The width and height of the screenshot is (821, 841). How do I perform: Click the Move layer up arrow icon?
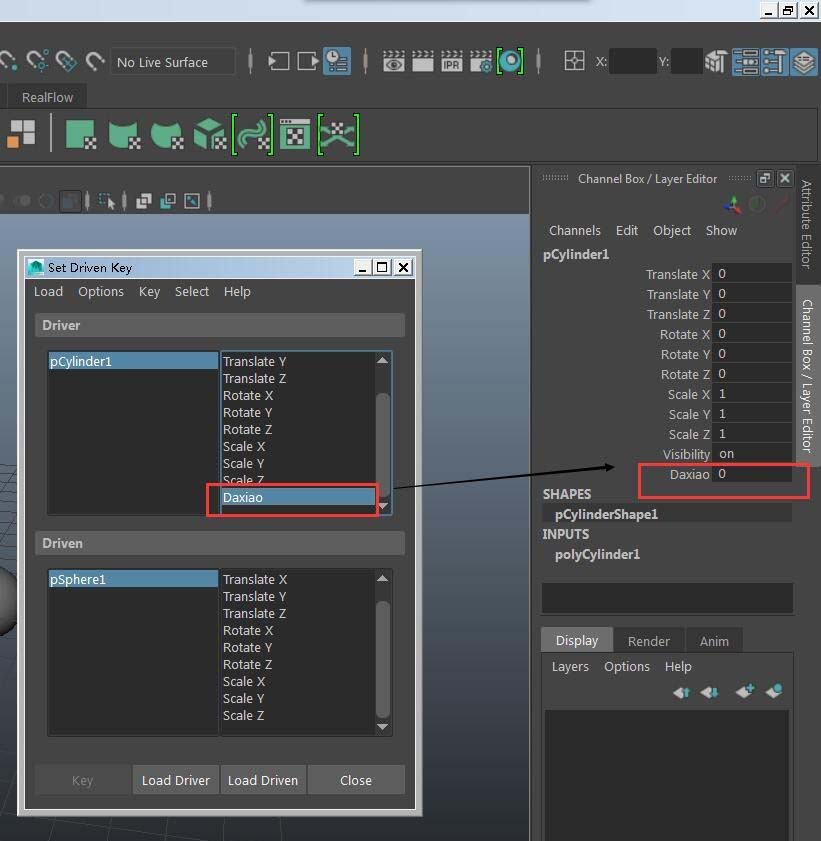[x=681, y=692]
